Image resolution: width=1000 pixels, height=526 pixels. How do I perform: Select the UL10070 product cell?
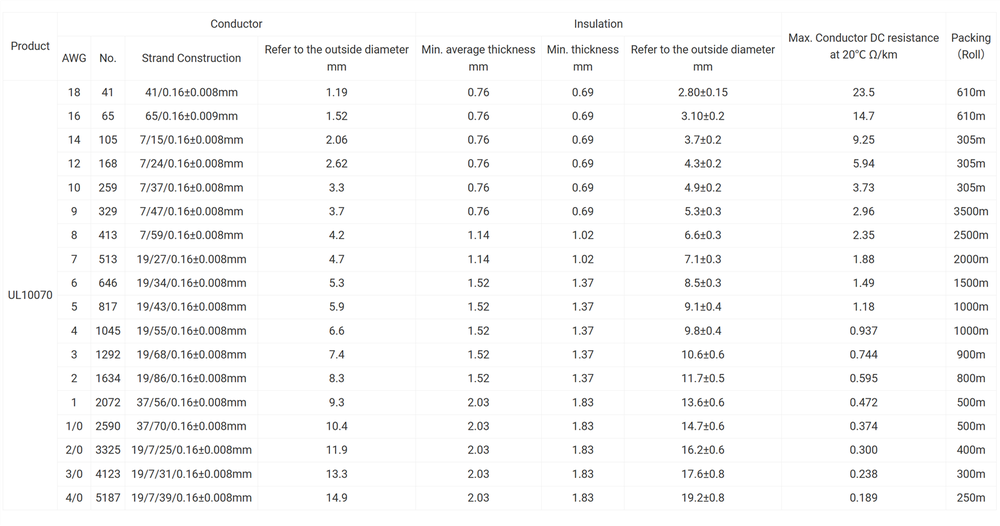pos(30,295)
